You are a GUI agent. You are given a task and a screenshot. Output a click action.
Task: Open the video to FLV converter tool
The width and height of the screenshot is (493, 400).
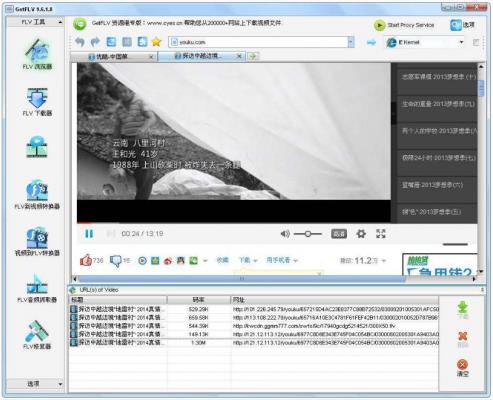(37, 241)
